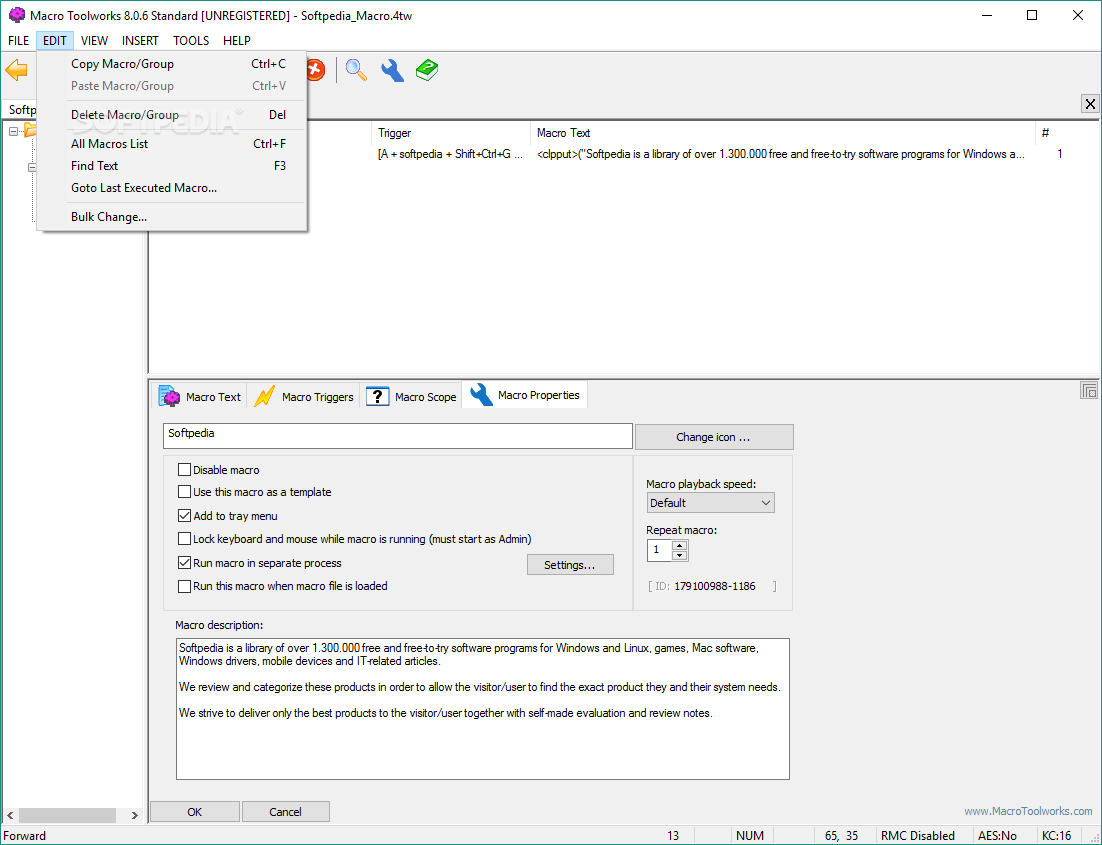The width and height of the screenshot is (1102, 845).
Task: Click the AES:No status bar entry
Action: [x=997, y=835]
